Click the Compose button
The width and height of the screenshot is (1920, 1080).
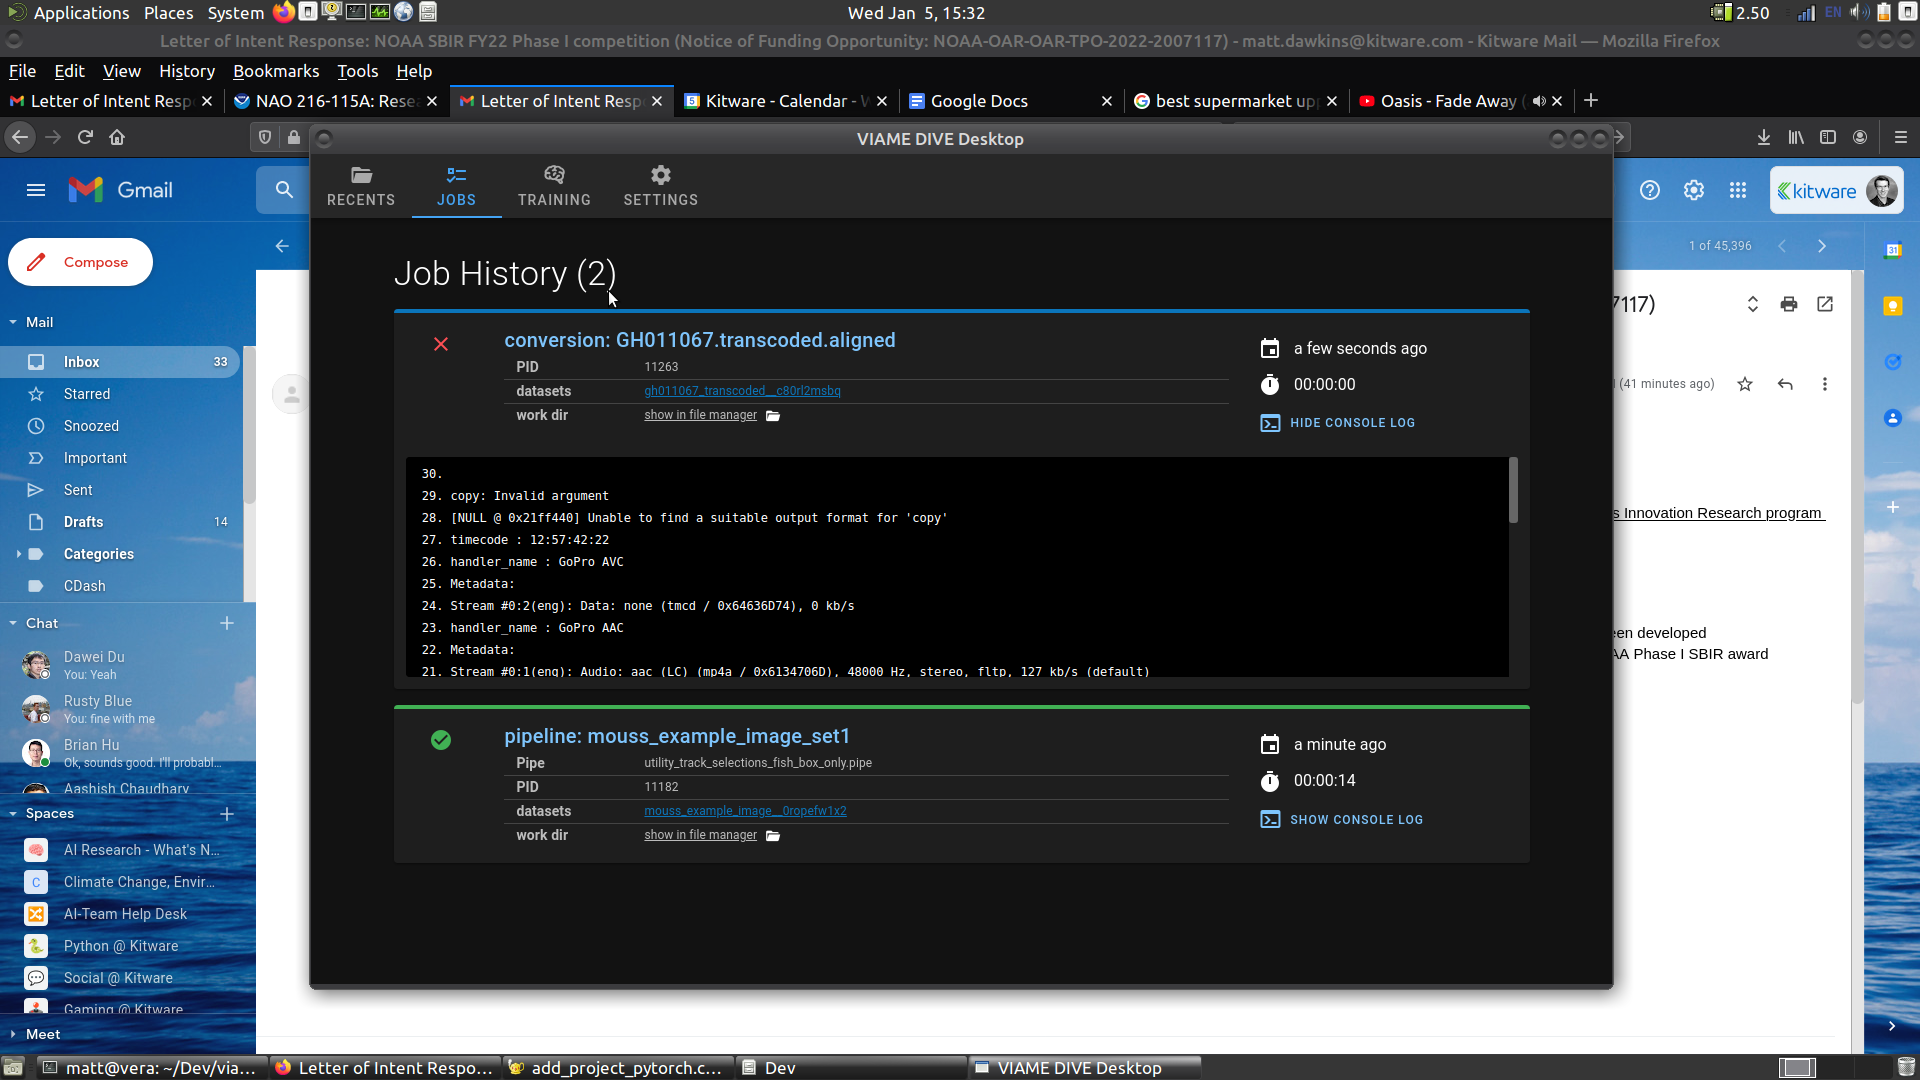81,262
